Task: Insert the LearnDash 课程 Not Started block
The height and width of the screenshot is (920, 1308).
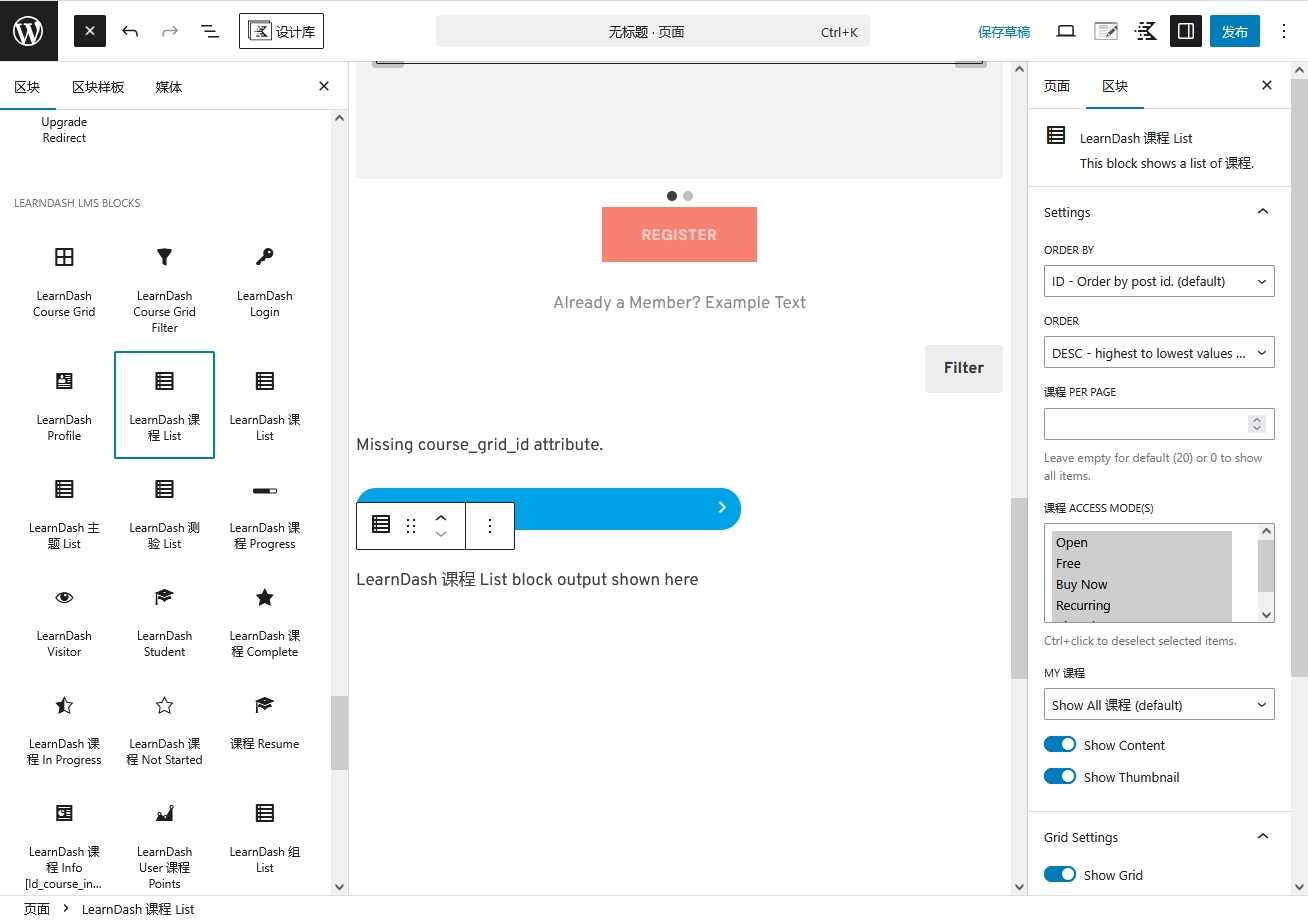Action: 165,729
